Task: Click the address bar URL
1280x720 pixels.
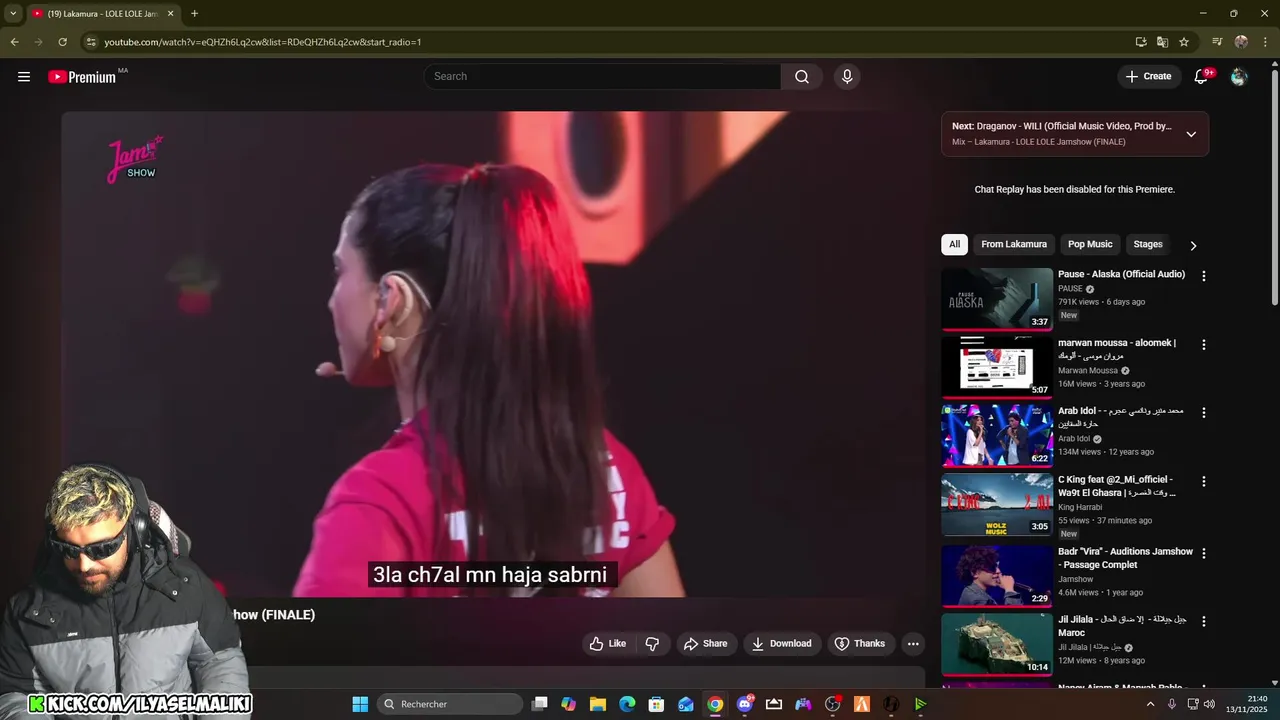Action: tap(263, 42)
